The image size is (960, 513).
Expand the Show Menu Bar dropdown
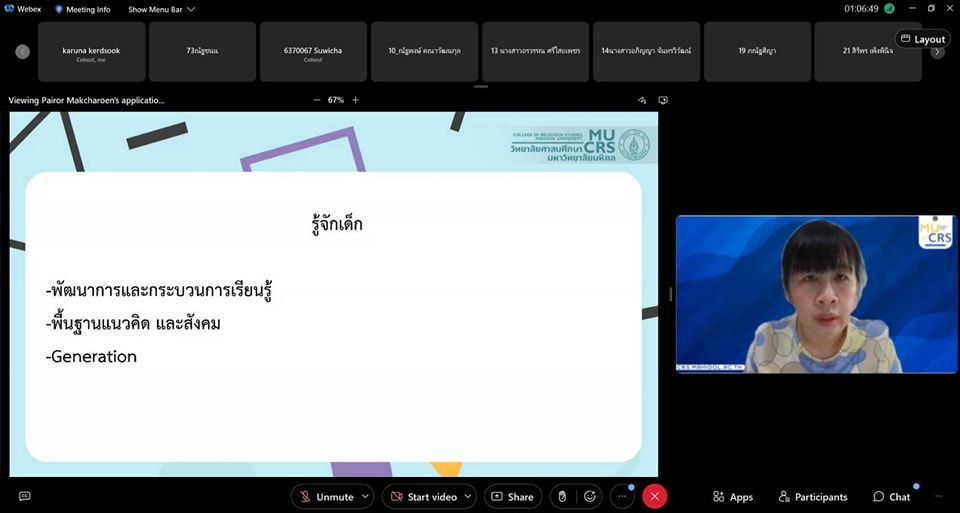[161, 9]
